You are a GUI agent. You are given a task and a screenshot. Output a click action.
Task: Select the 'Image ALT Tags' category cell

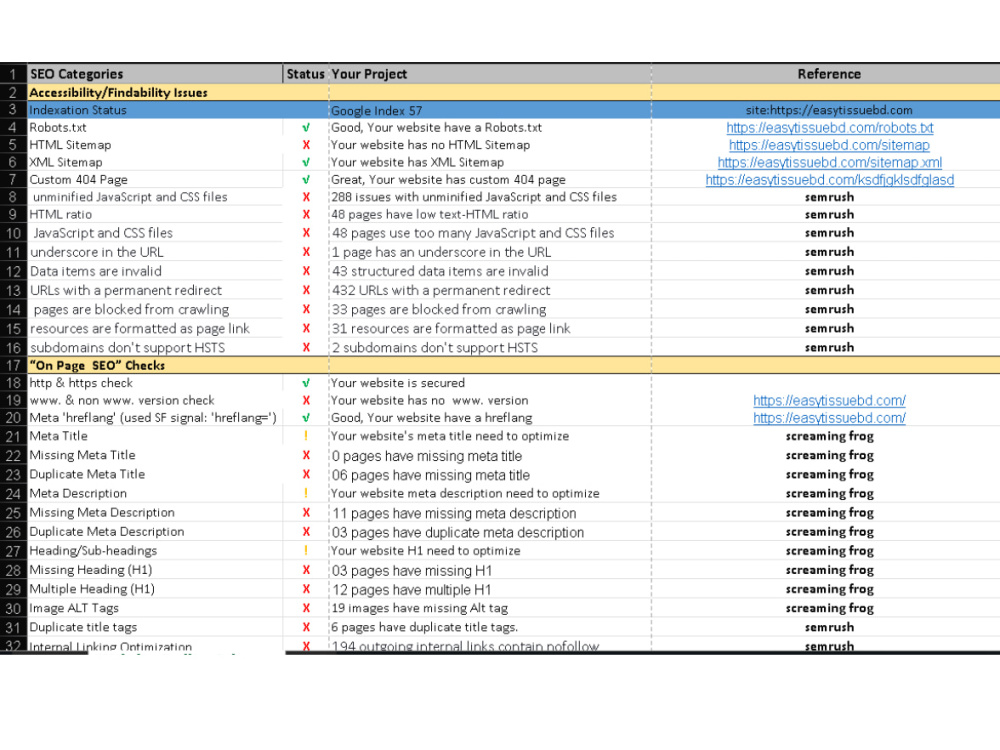(154, 608)
